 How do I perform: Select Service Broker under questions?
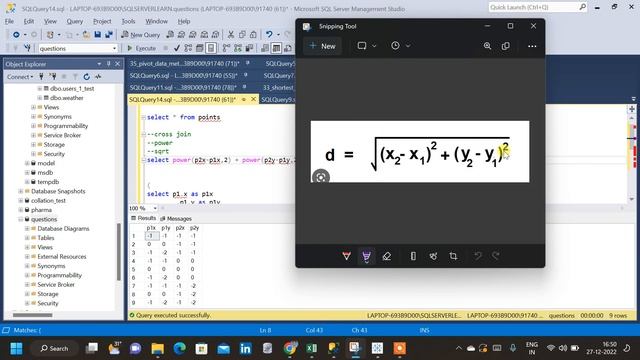(56, 284)
